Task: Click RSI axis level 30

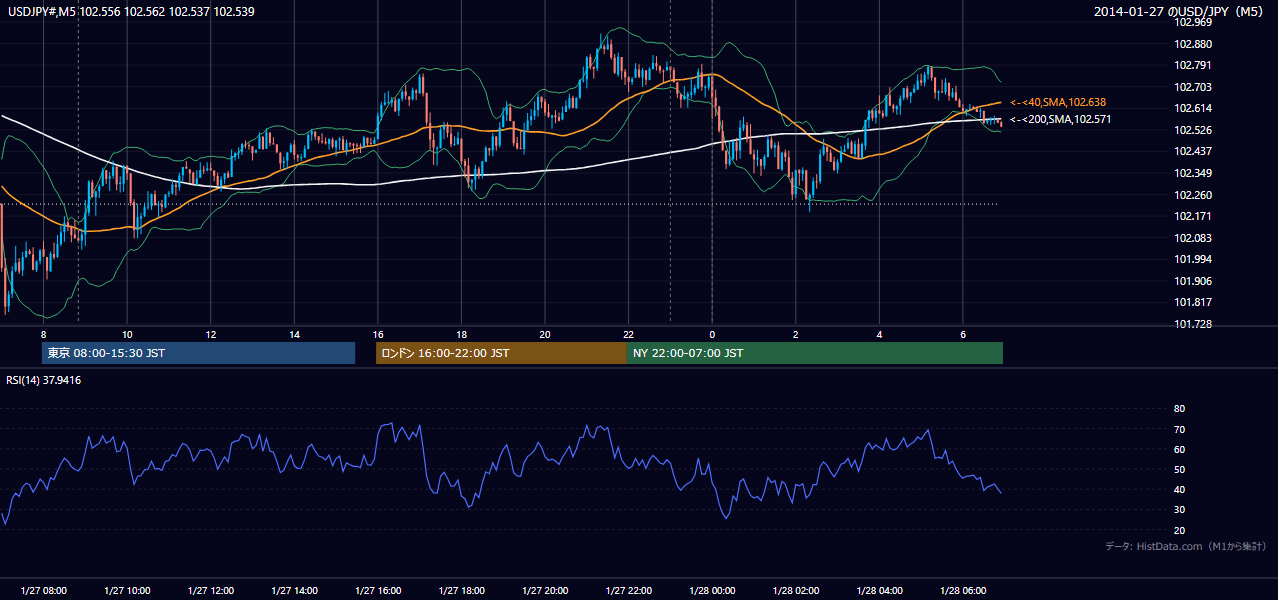Action: coord(1179,510)
